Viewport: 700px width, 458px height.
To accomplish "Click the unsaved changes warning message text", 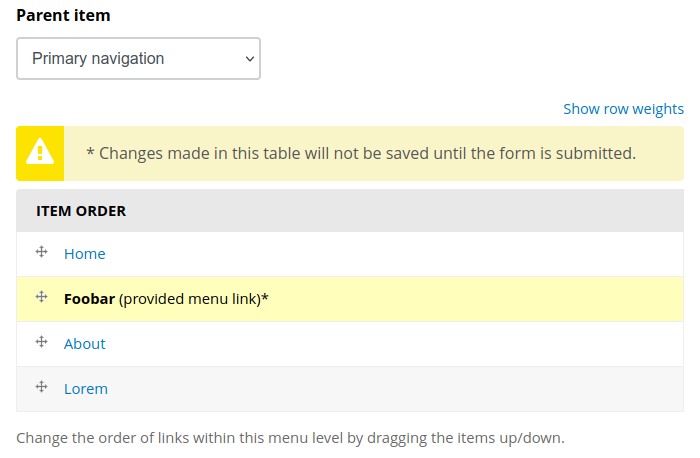I will tap(361, 154).
